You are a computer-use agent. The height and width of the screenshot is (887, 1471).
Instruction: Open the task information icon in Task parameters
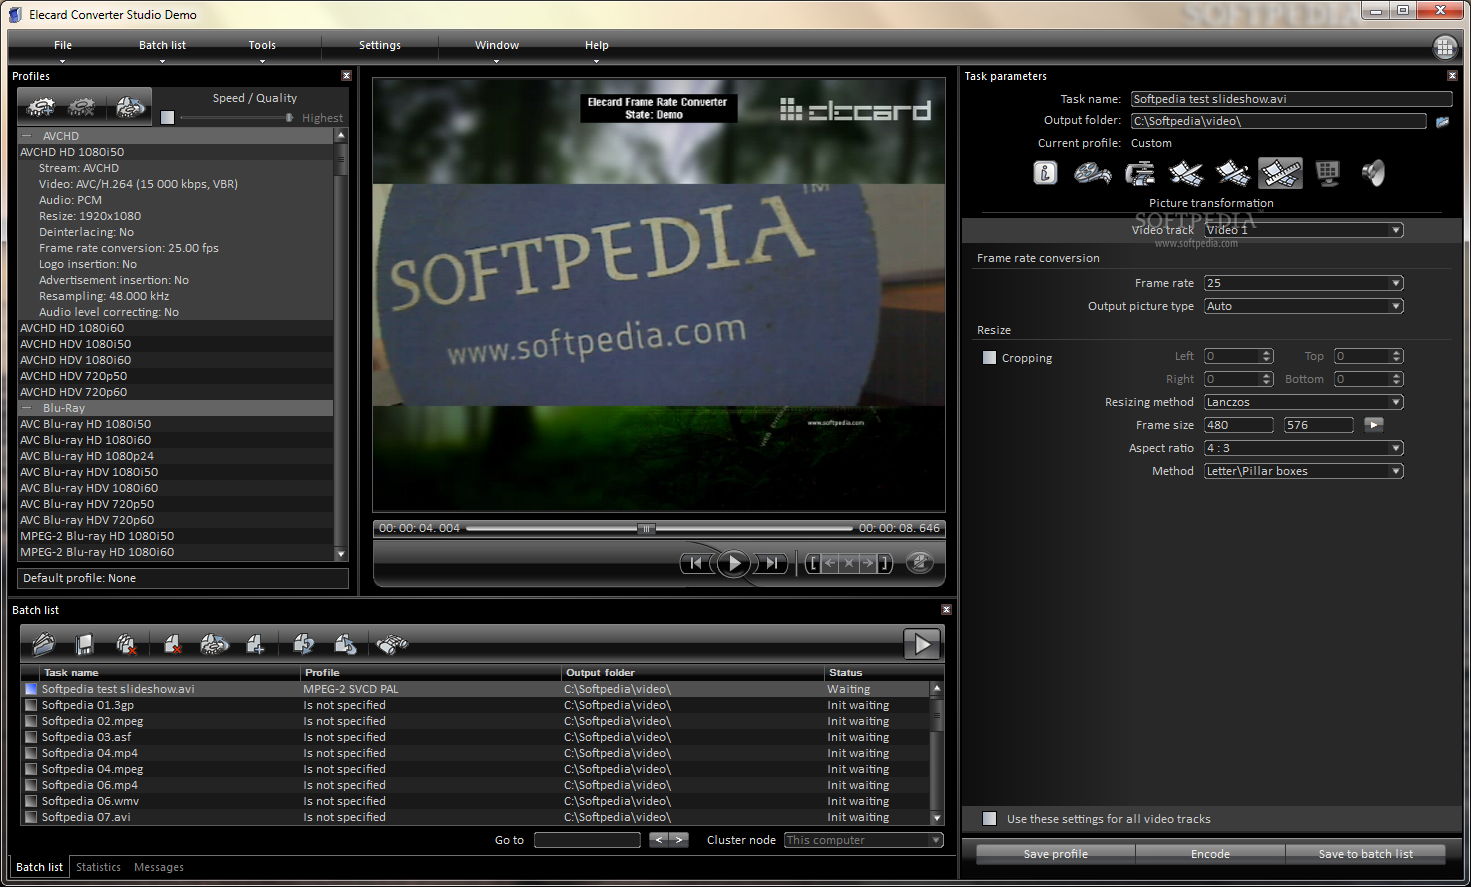coord(1045,173)
